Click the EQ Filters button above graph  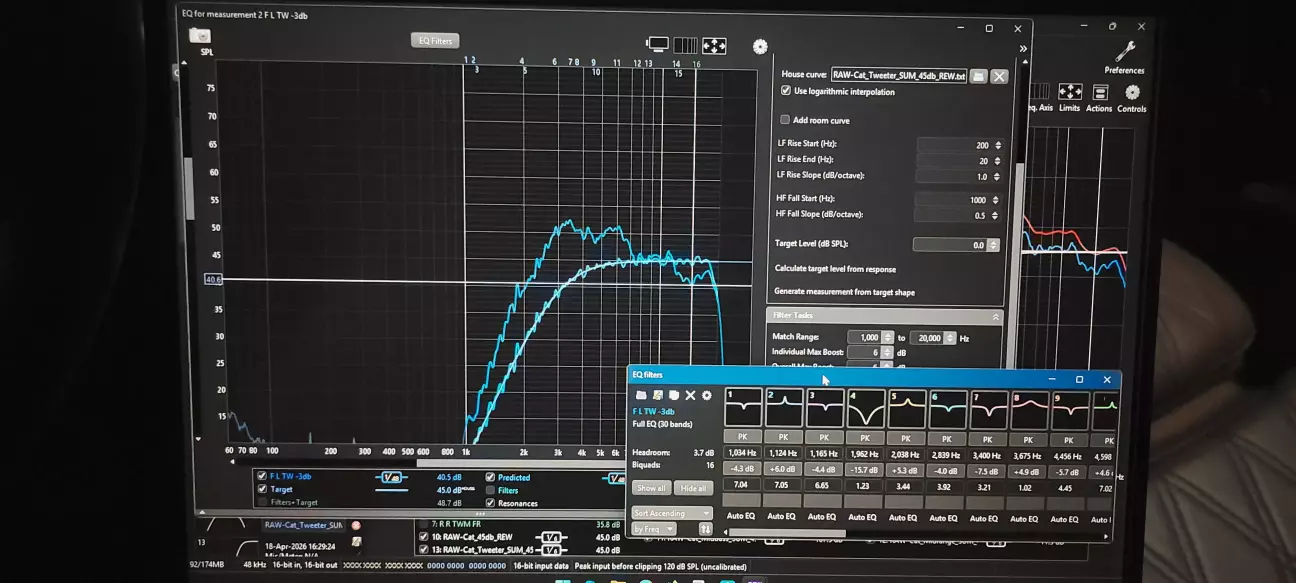tap(435, 41)
